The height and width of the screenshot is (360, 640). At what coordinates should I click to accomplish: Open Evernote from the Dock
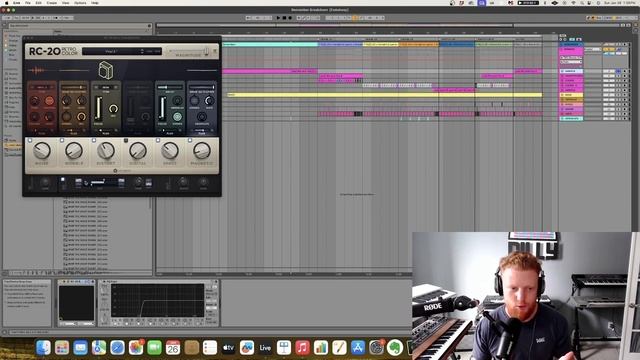click(x=395, y=348)
